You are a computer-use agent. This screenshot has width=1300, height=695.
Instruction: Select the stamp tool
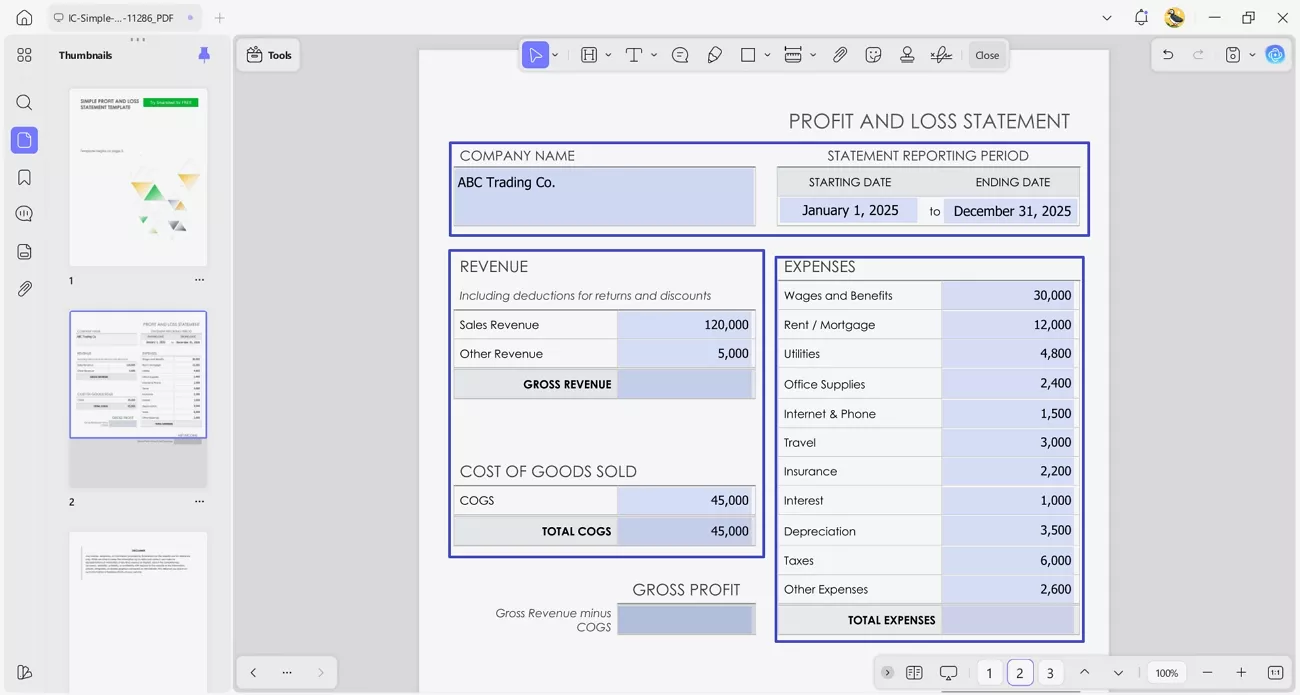click(907, 55)
